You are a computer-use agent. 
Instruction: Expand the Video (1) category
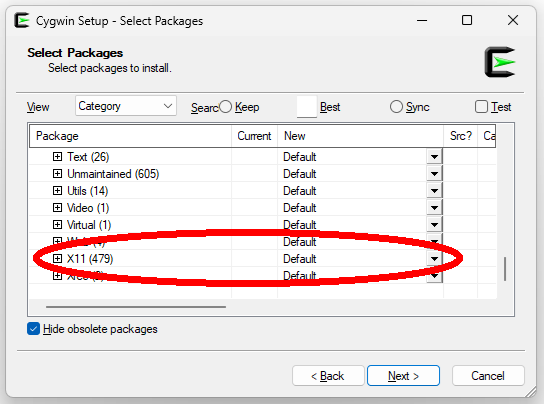(x=58, y=208)
